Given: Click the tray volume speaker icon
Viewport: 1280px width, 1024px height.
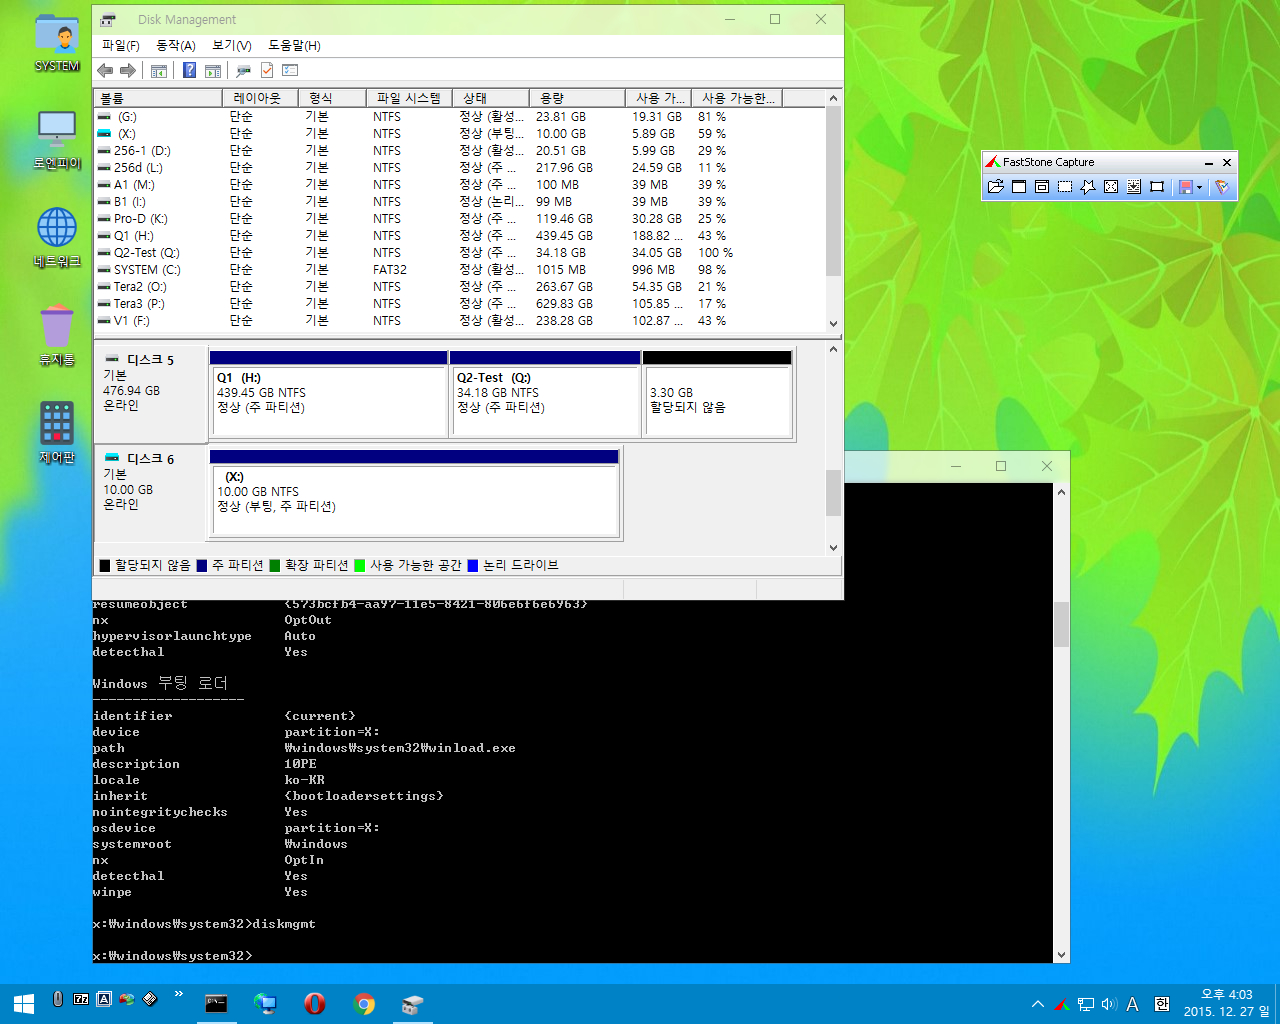Looking at the screenshot, I should (x=1108, y=1004).
